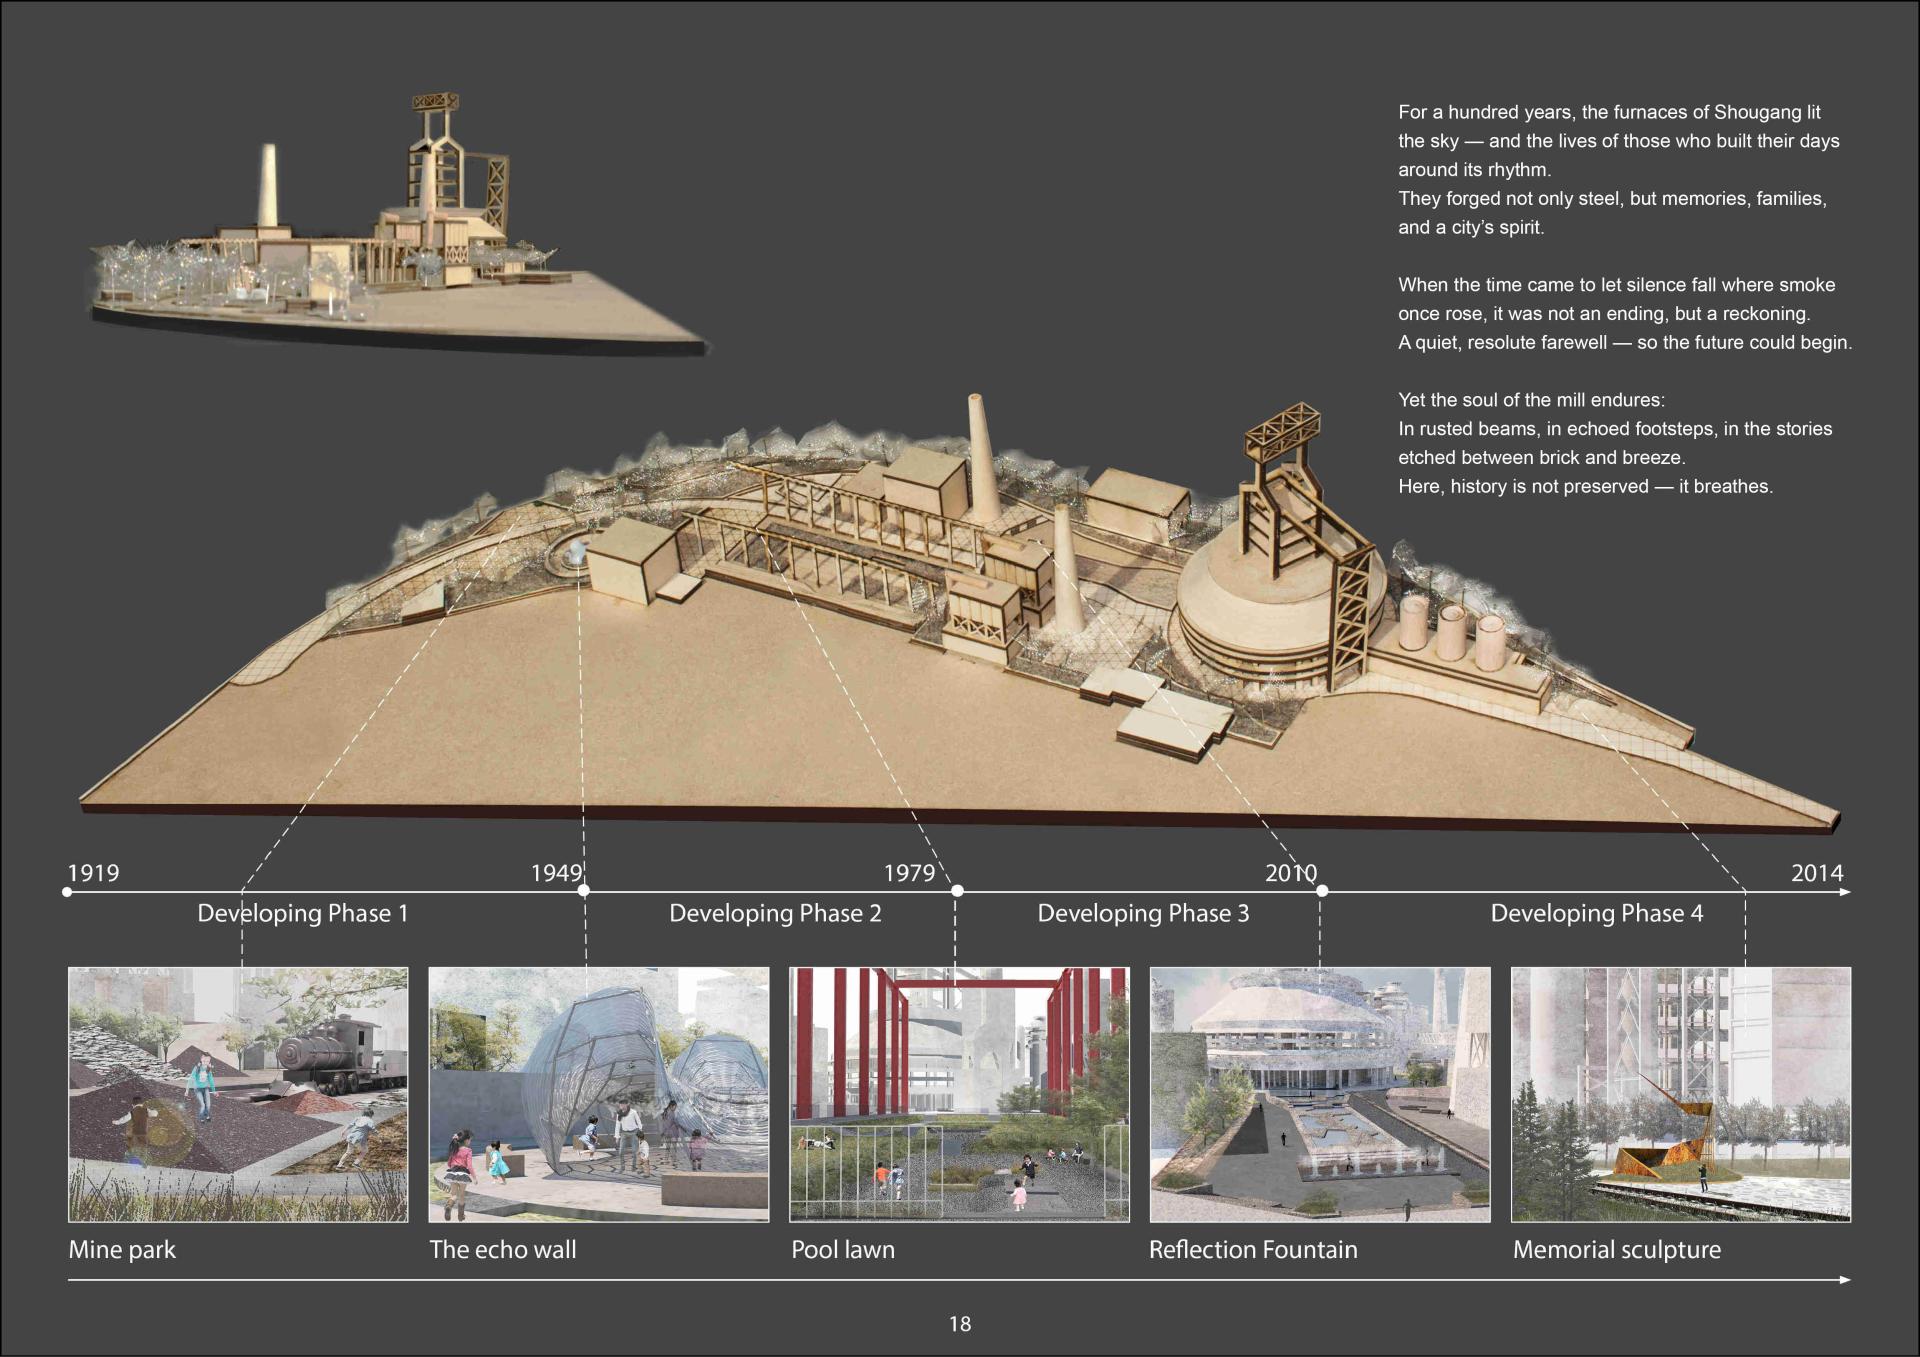Select the large site model photo

point(960,615)
